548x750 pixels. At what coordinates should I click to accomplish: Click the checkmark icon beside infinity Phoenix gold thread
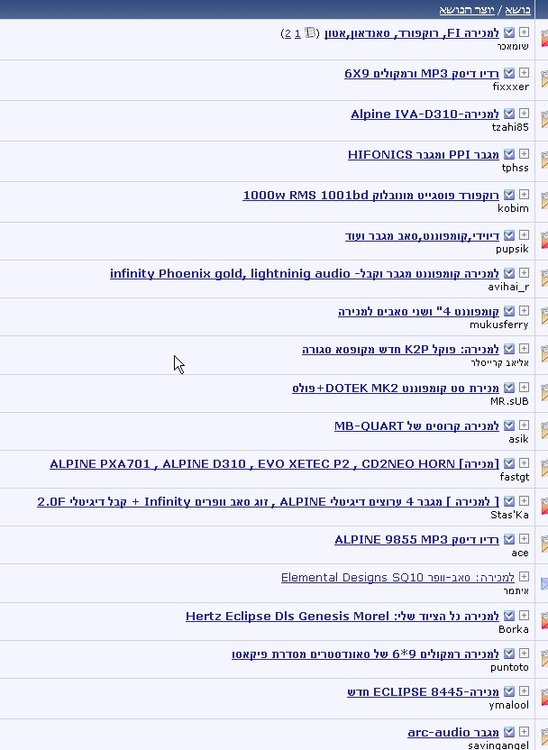[509, 274]
